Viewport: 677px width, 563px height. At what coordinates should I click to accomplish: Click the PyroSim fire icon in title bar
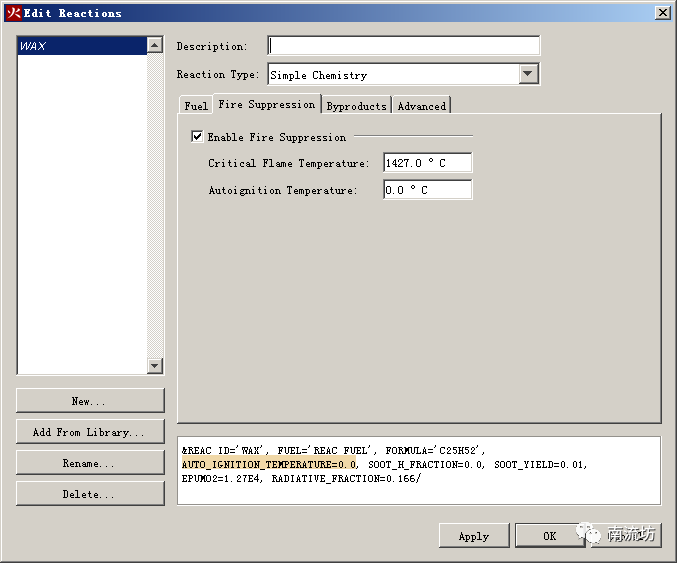(x=13, y=13)
